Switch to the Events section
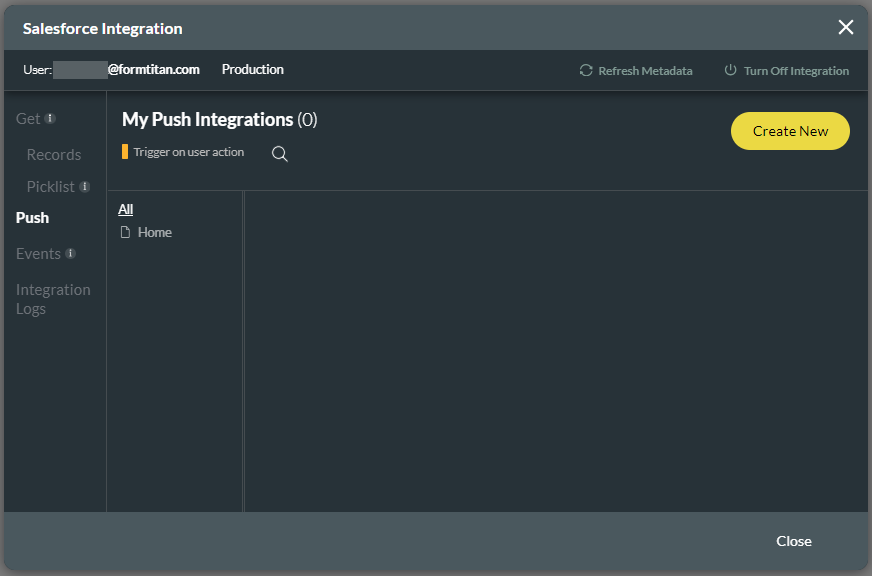 point(40,253)
